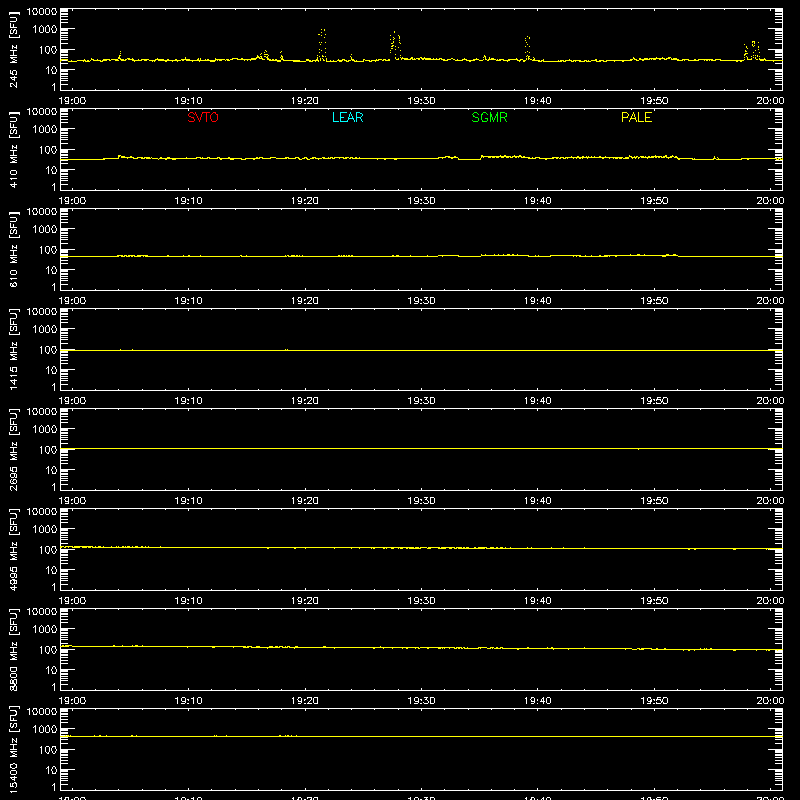Click the 19:40 label under the 4995 MHz plot
The width and height of the screenshot is (800, 800).
click(x=538, y=601)
